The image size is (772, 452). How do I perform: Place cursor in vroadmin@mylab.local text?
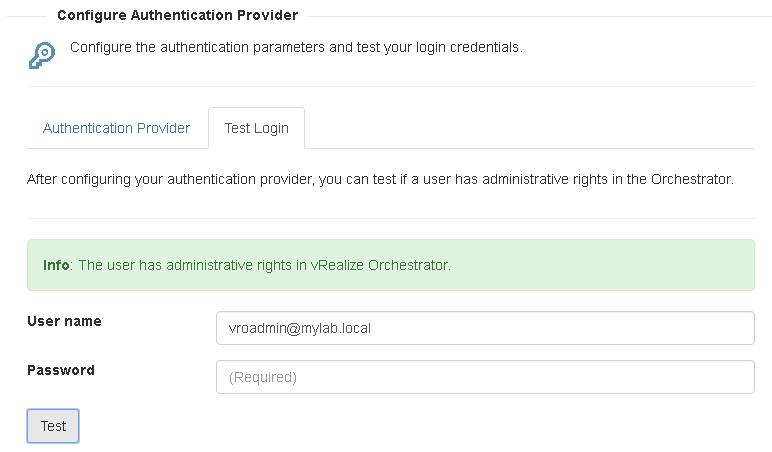pyautogui.click(x=299, y=328)
